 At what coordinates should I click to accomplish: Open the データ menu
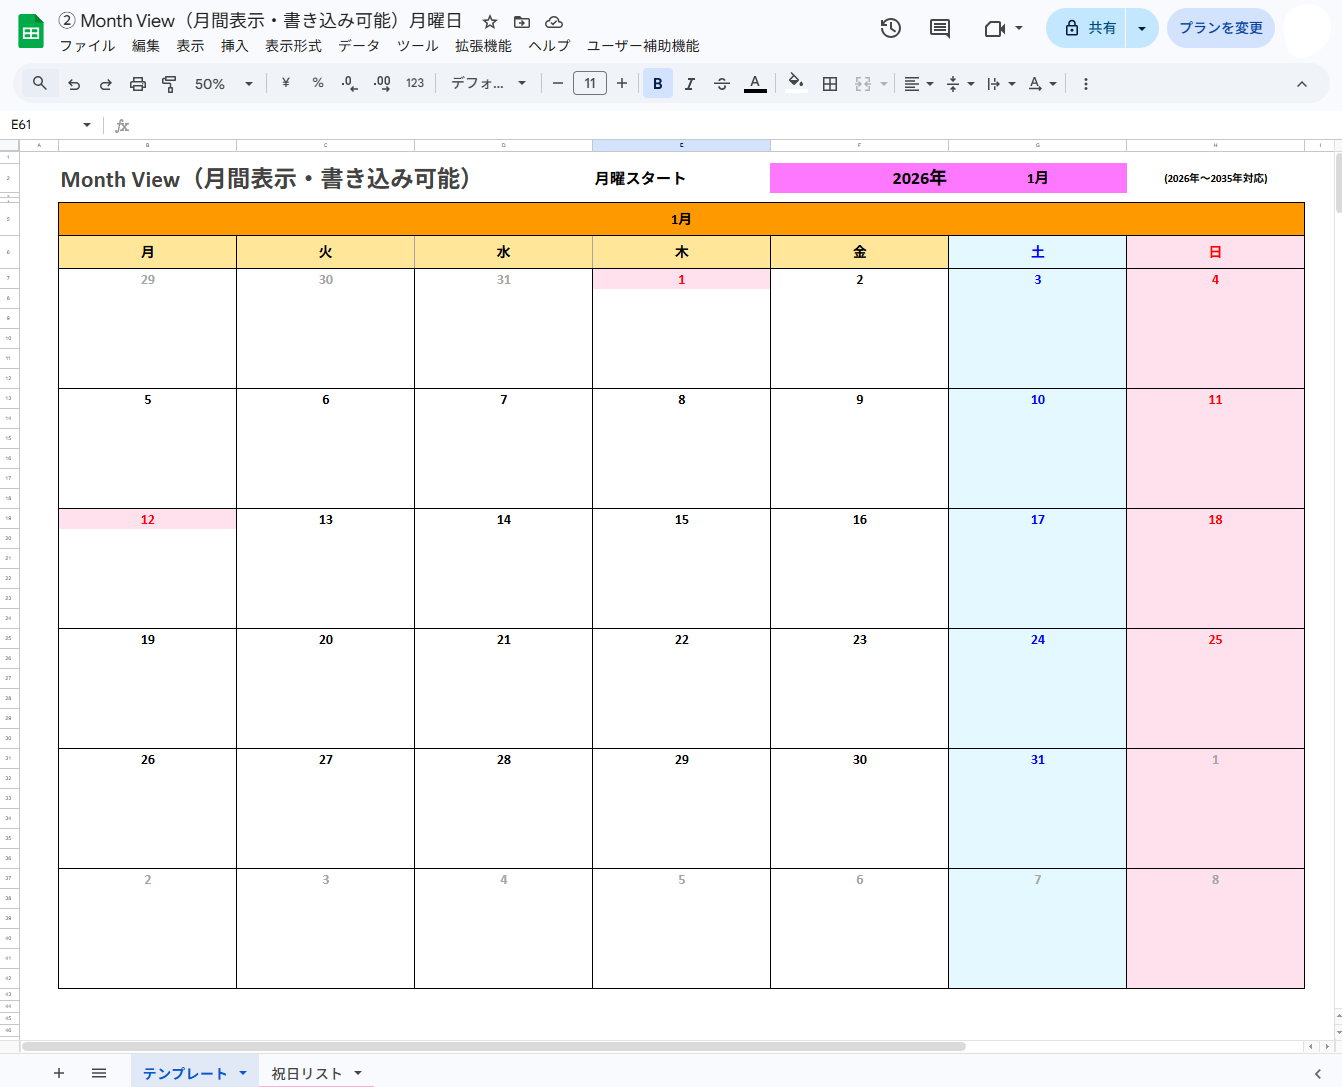358,45
